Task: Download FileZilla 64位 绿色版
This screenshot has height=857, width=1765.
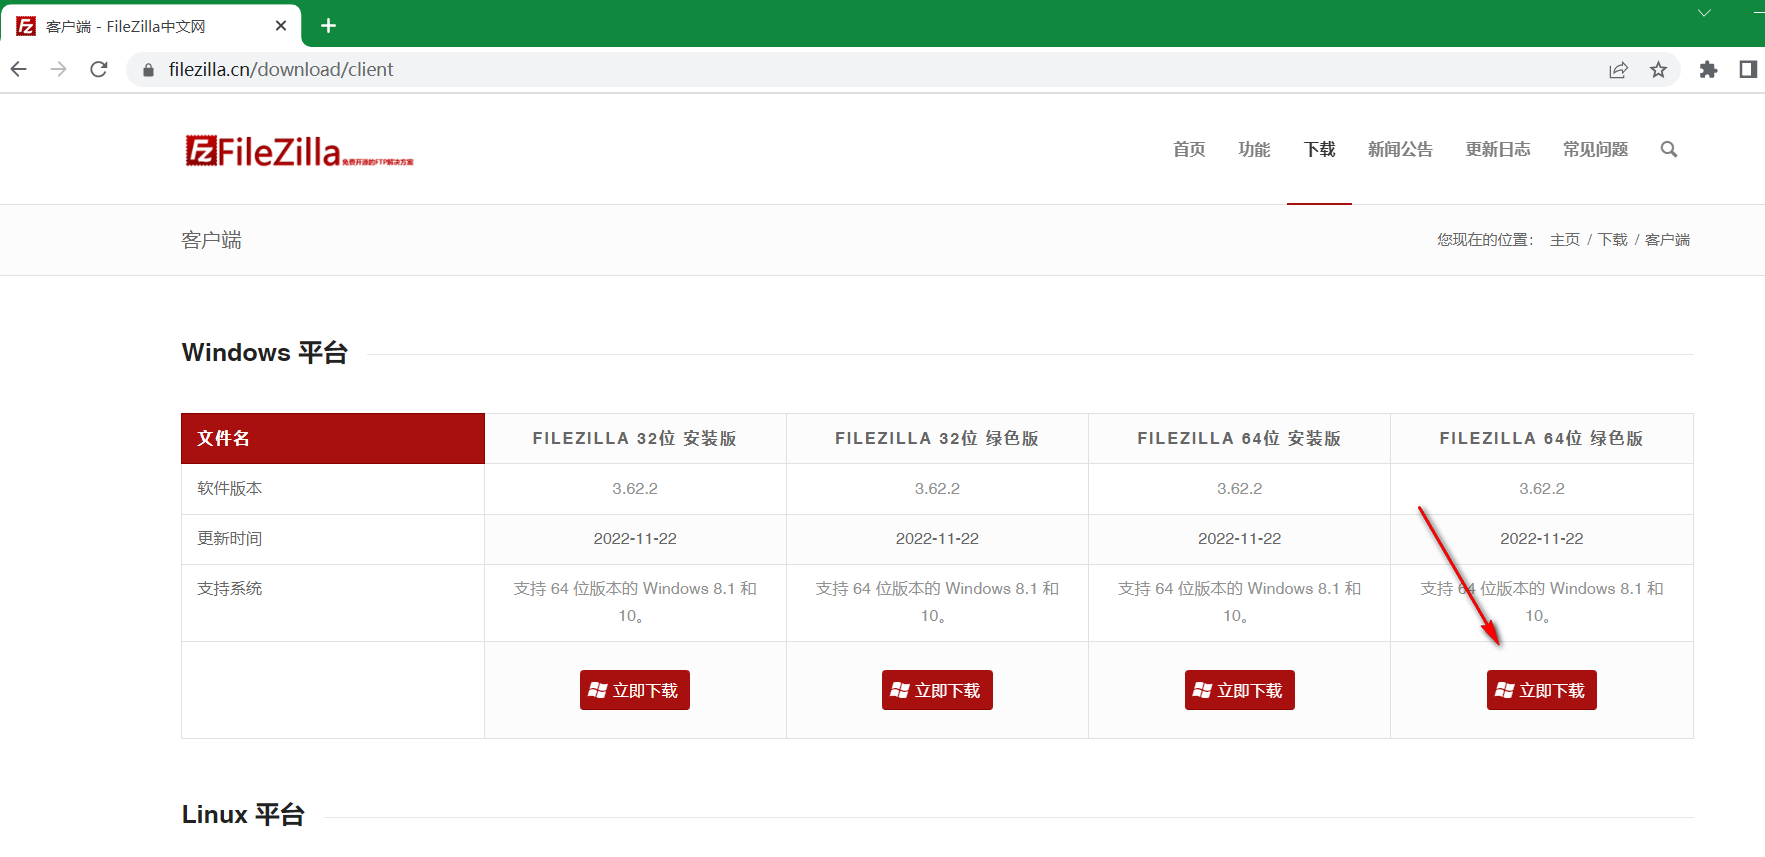Action: point(1542,690)
